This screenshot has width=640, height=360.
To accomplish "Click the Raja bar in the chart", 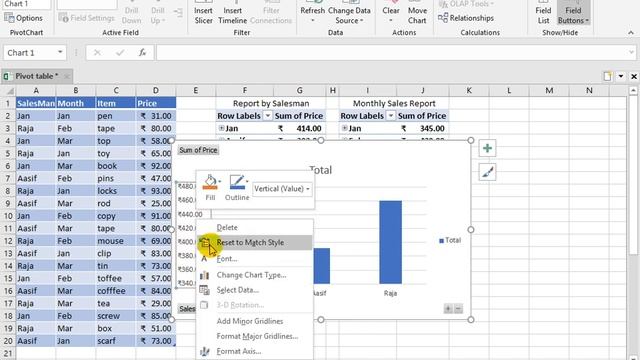I will [390, 242].
